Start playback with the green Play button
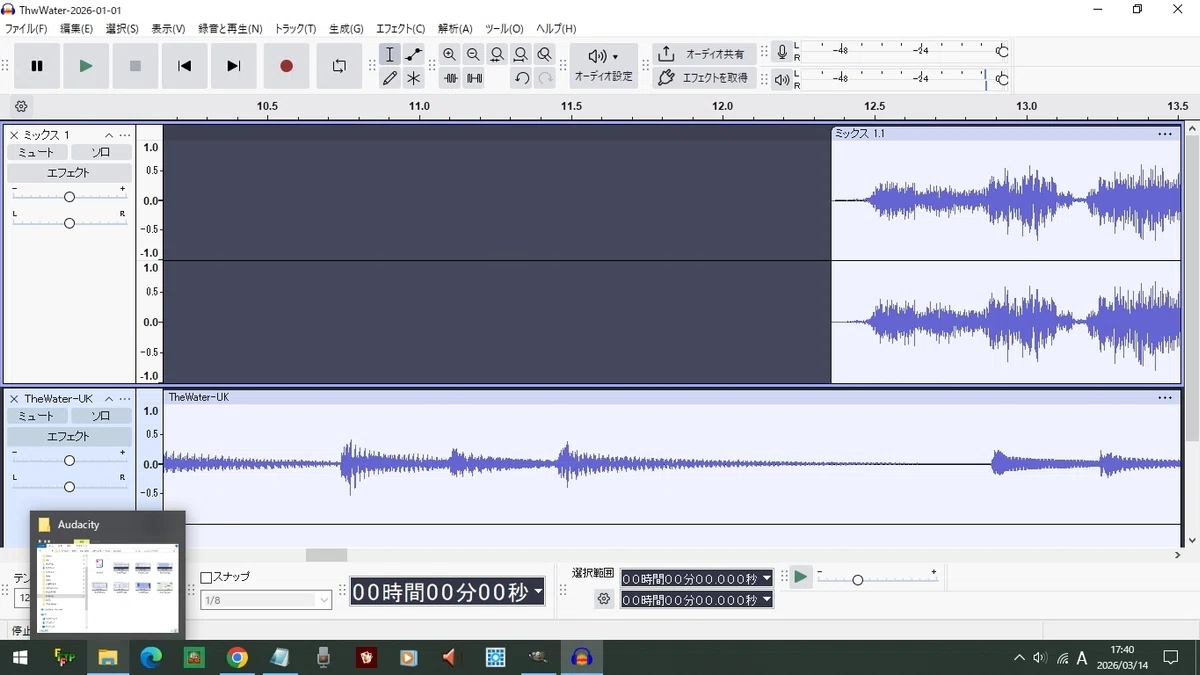The height and width of the screenshot is (675, 1200). click(86, 66)
